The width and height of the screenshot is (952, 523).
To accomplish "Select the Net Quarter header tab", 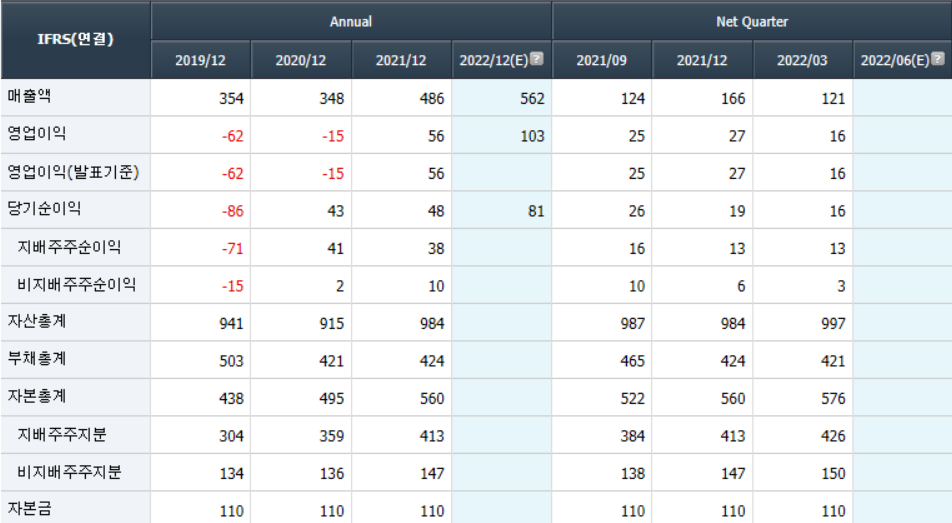I will point(752,21).
